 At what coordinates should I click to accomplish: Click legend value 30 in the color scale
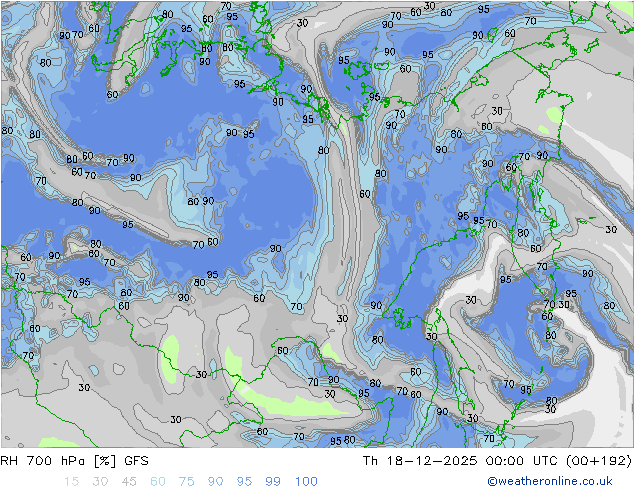click(x=100, y=482)
